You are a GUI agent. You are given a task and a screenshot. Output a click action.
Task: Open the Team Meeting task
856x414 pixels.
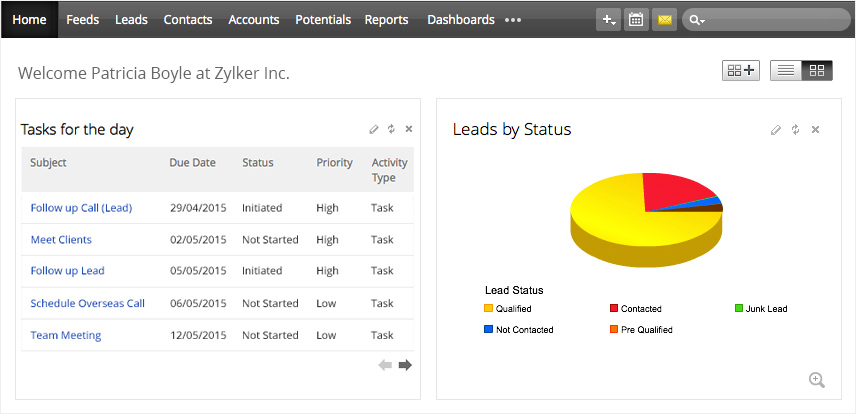pos(66,335)
